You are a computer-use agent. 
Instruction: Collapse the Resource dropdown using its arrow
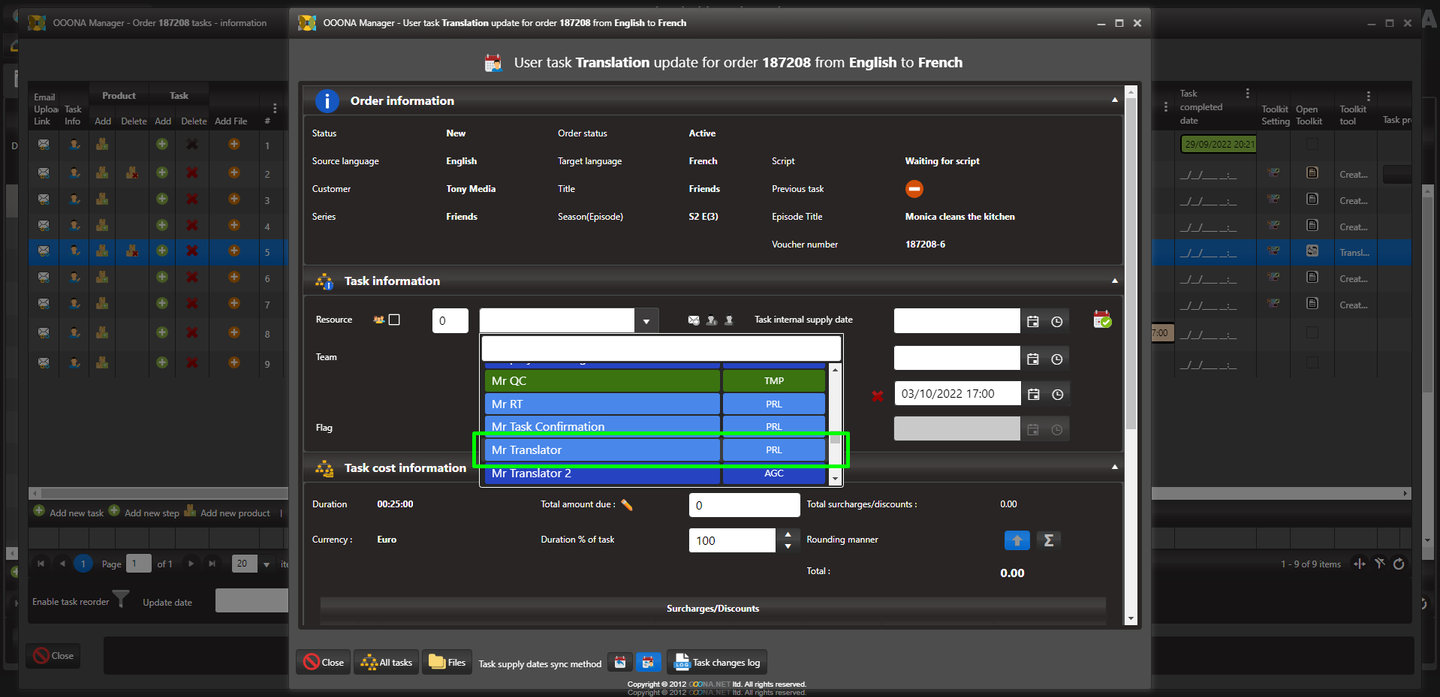pos(647,321)
